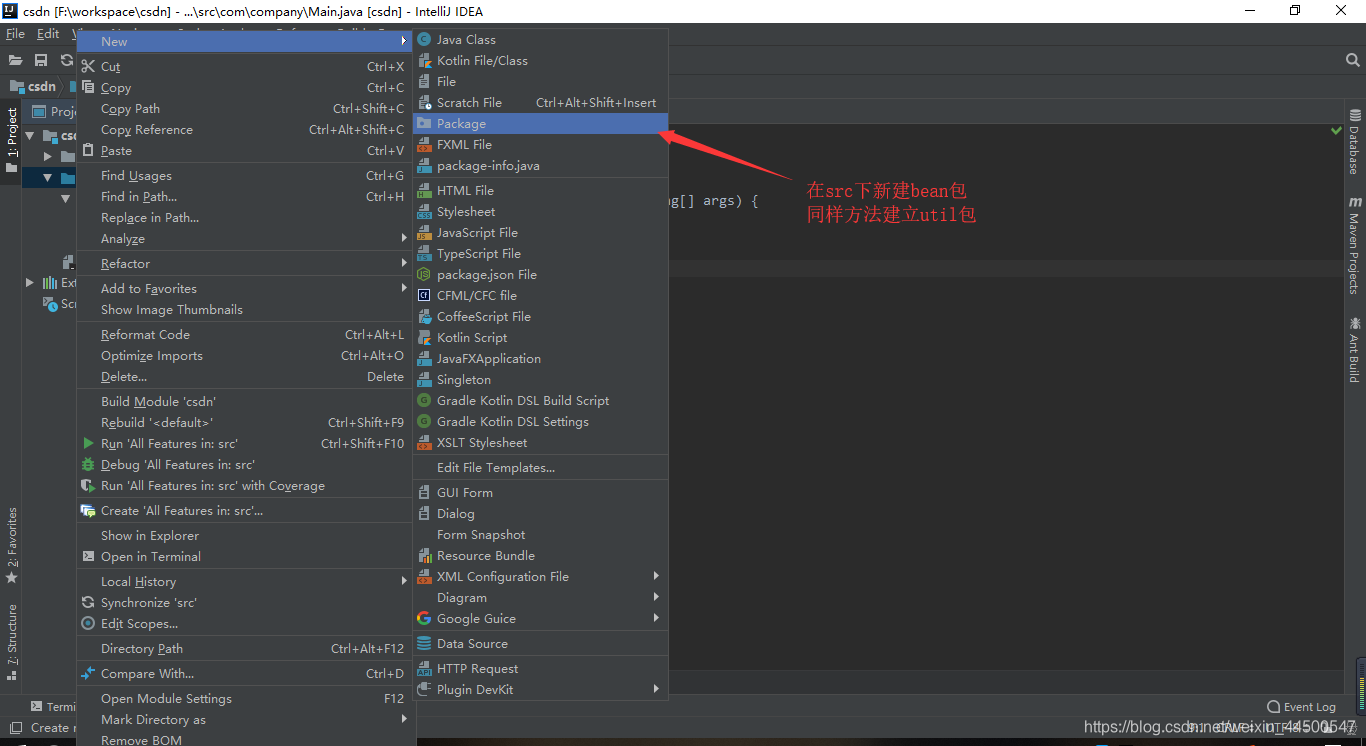Choose Copy Path in the context menu
This screenshot has width=1366, height=746.
tap(245, 108)
